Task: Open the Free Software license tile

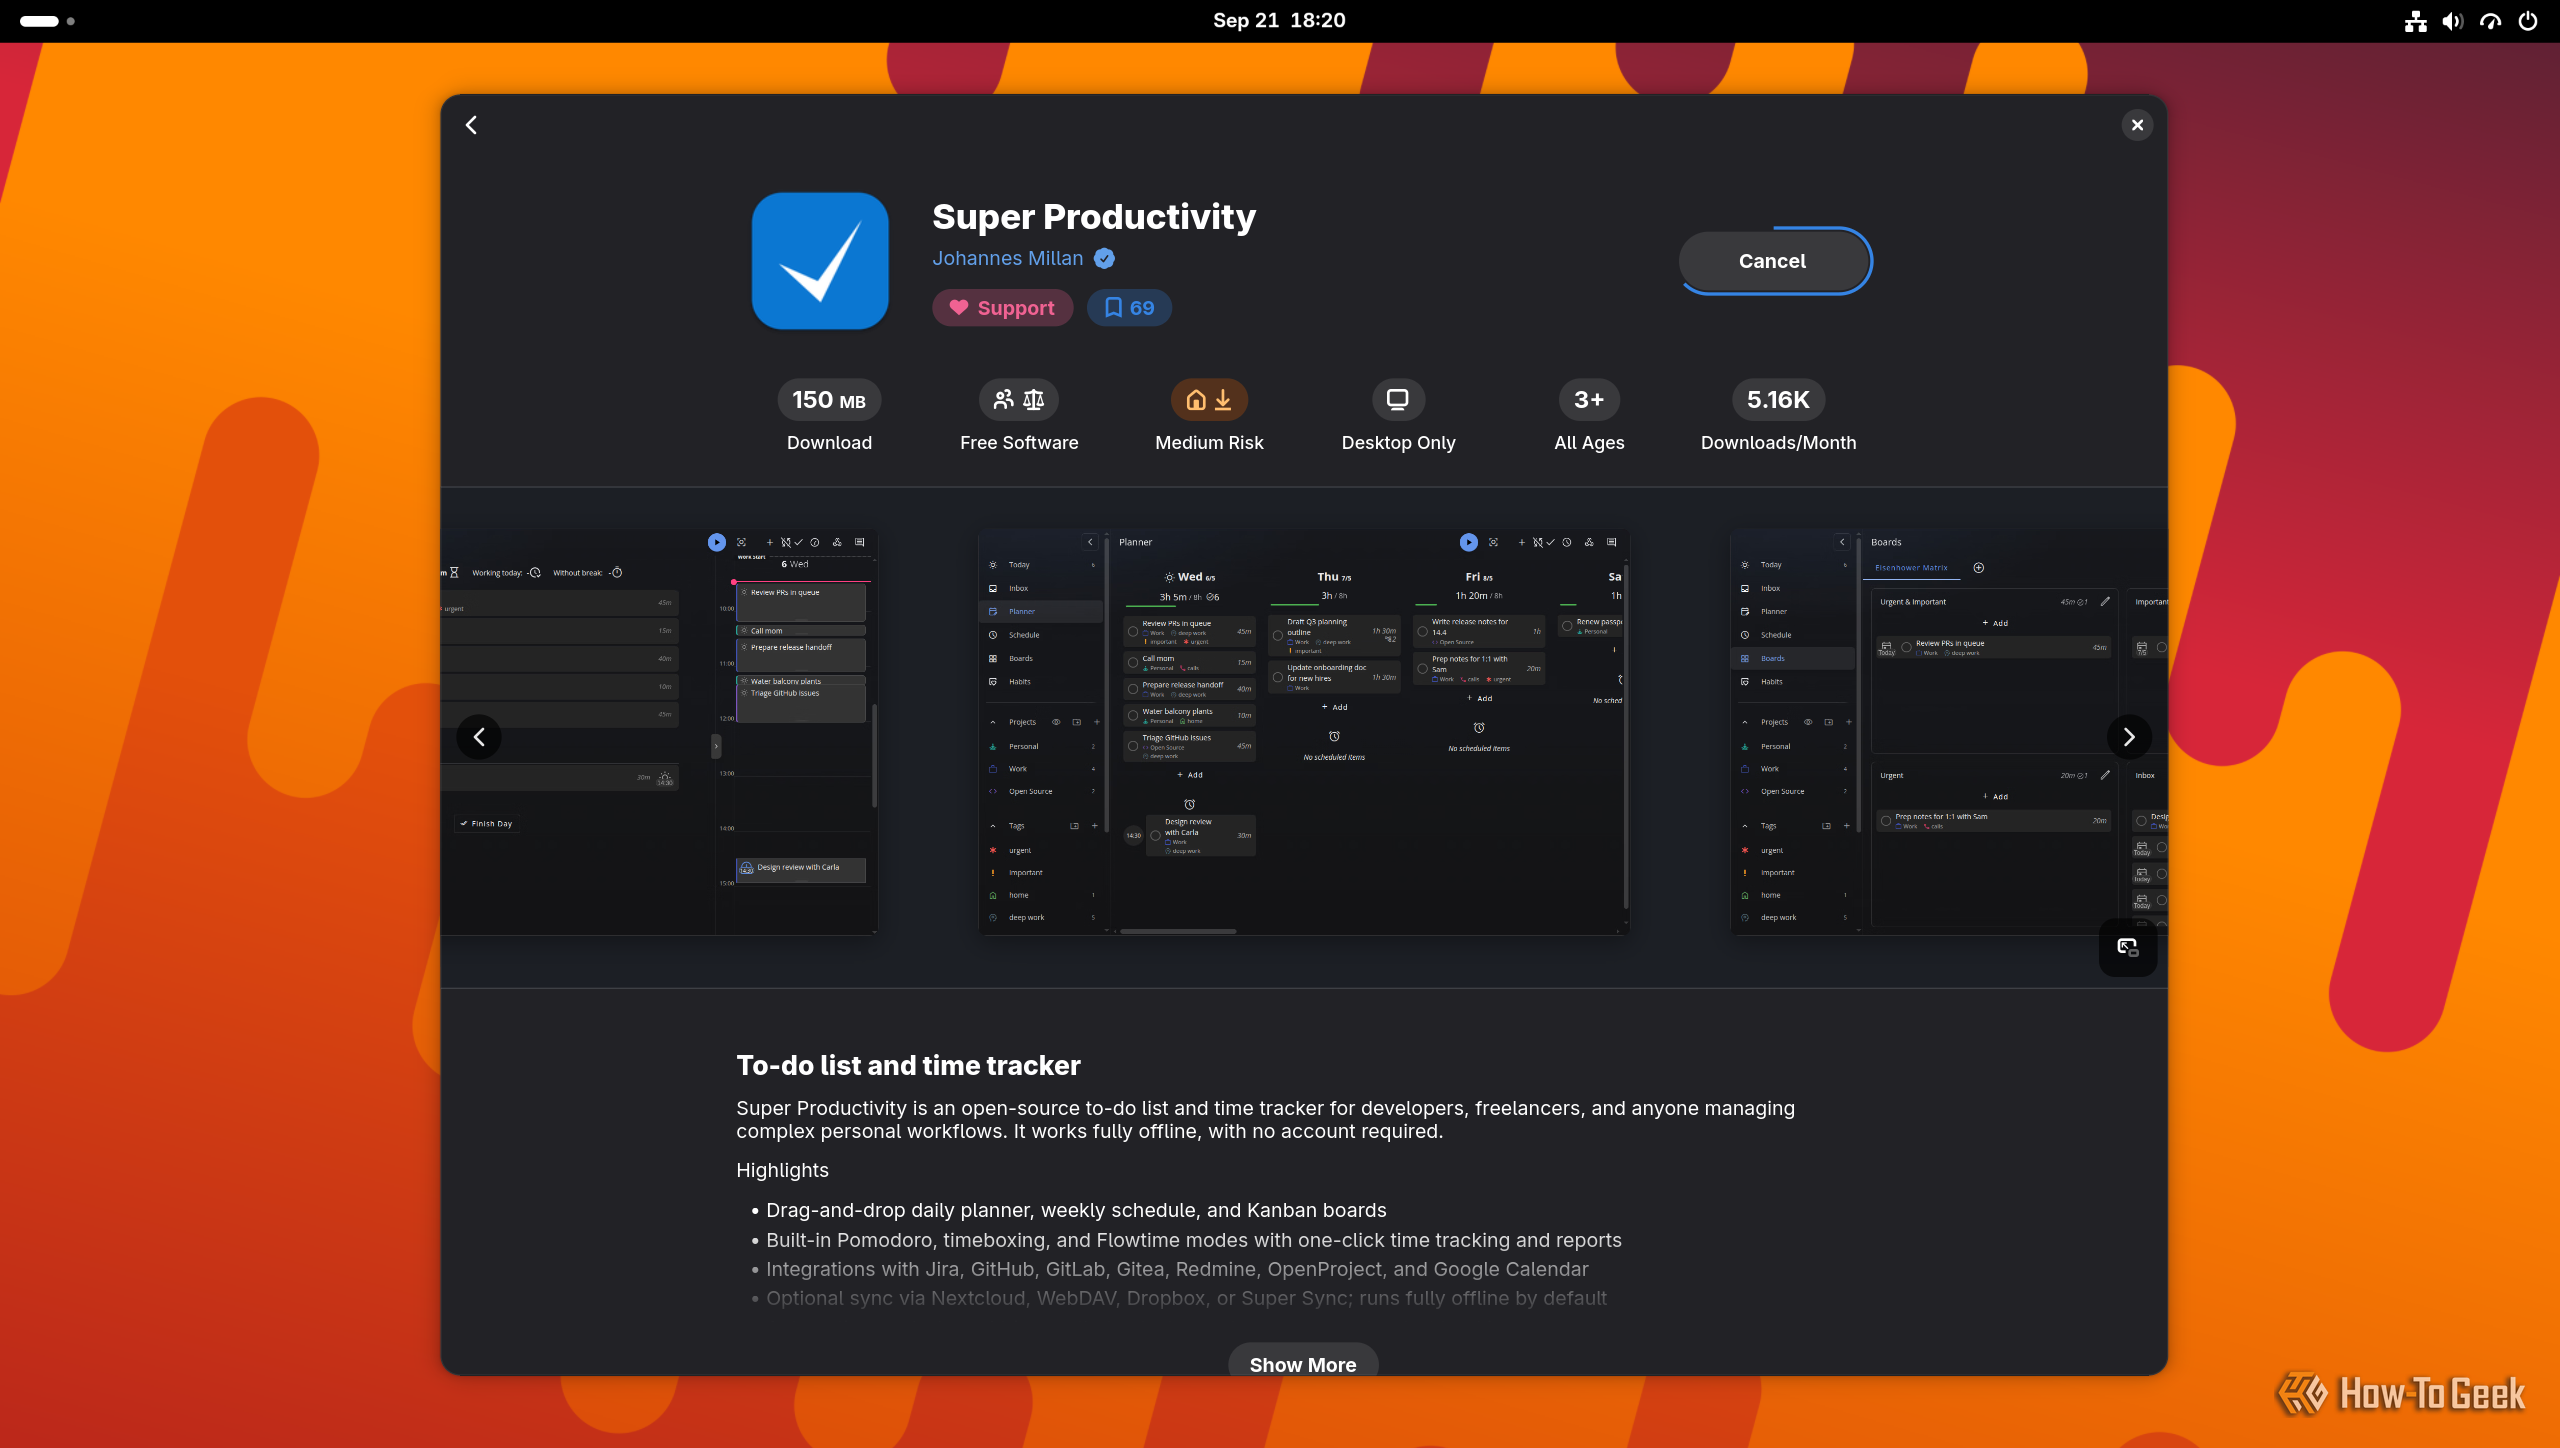Action: click(x=1019, y=416)
